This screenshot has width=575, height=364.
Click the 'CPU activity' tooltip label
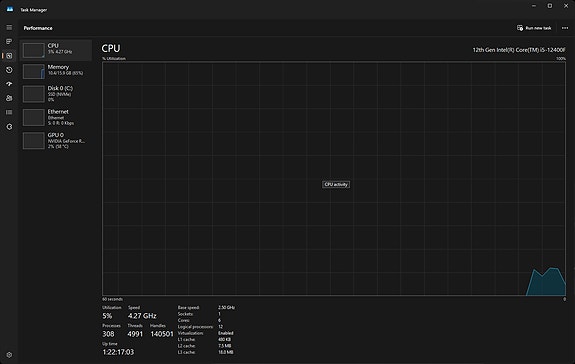(336, 184)
